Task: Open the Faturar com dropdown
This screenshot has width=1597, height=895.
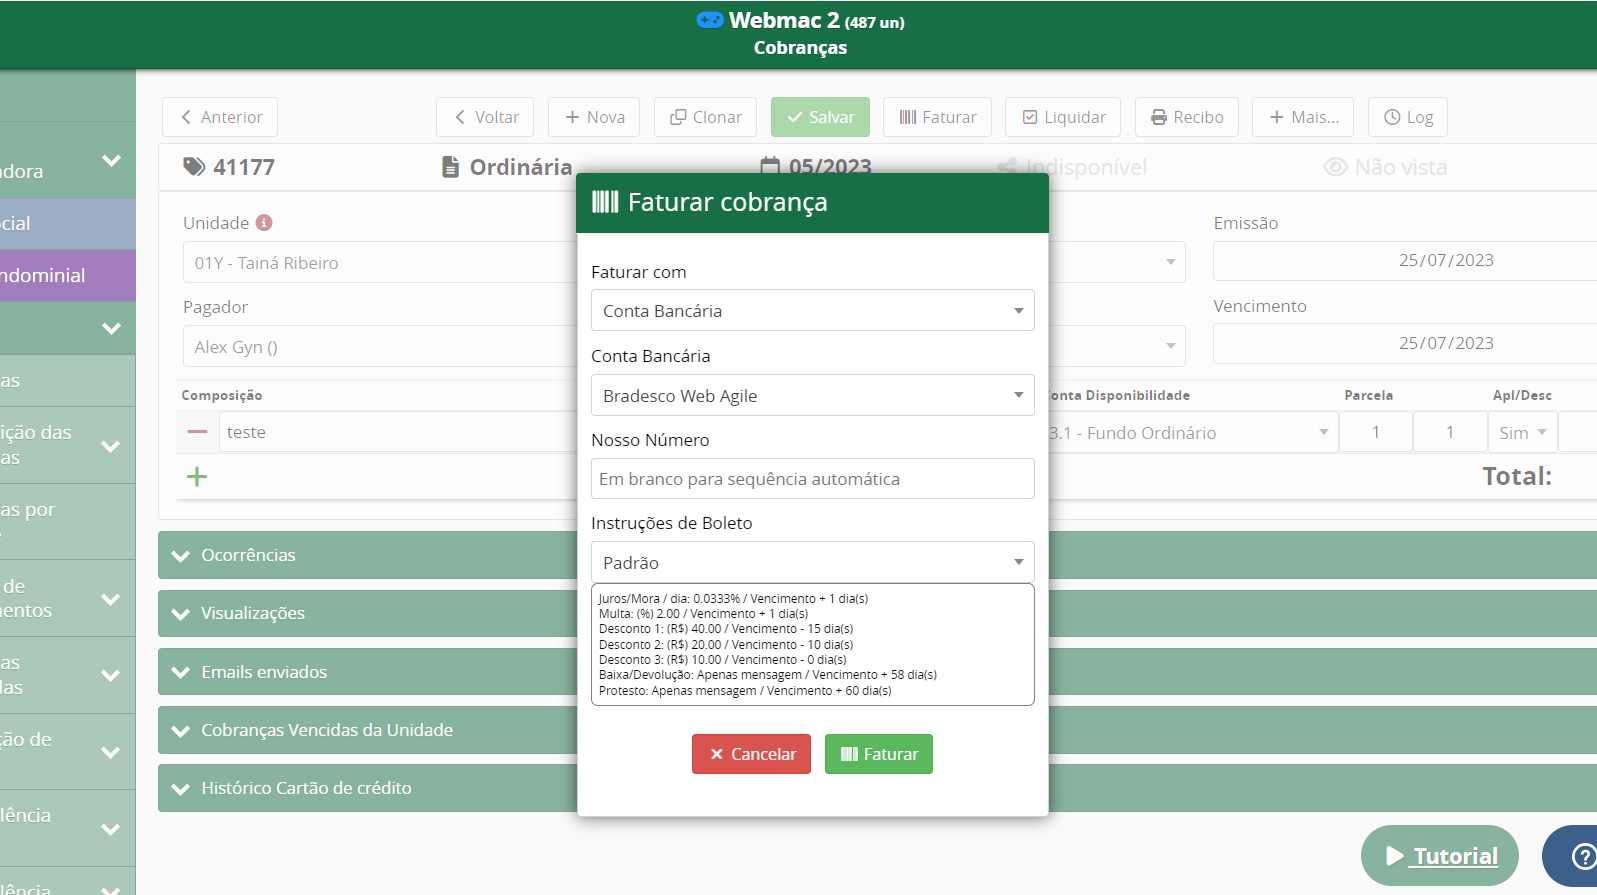Action: click(812, 311)
